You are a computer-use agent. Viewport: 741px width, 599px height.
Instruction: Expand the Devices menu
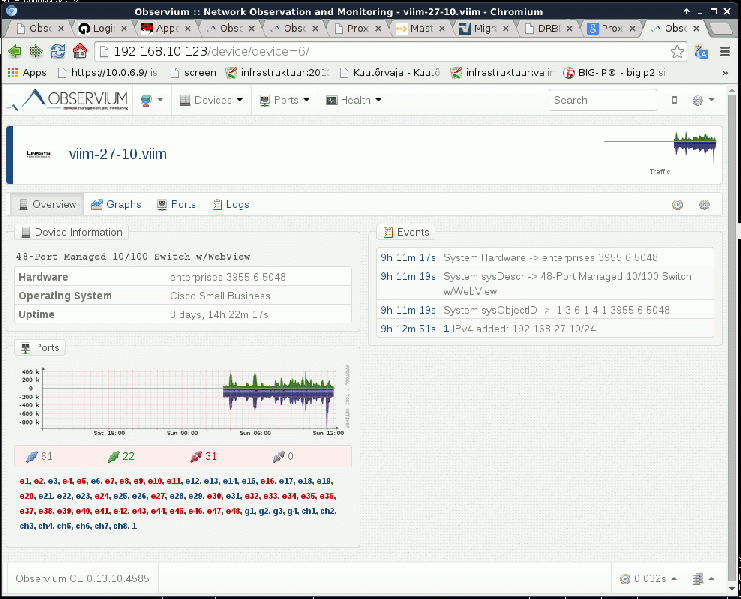coord(211,100)
